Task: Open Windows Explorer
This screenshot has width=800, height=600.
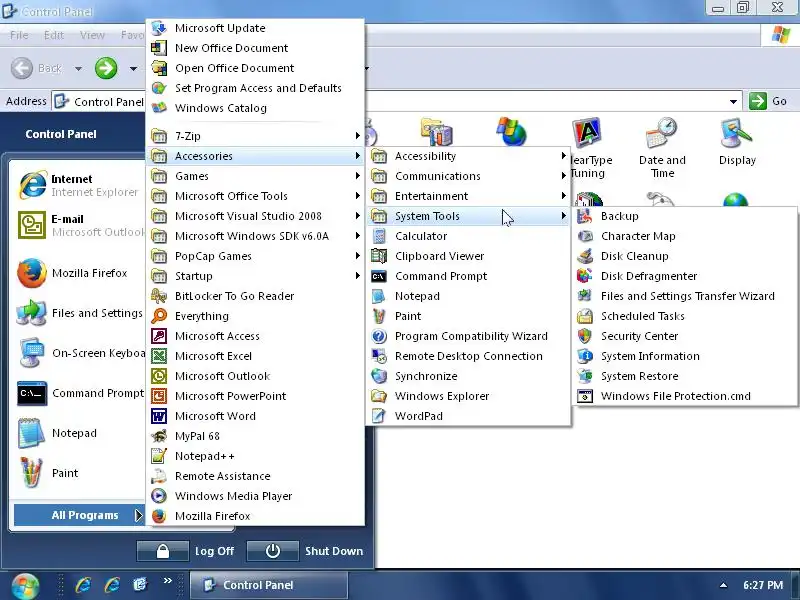Action: (x=468, y=396)
